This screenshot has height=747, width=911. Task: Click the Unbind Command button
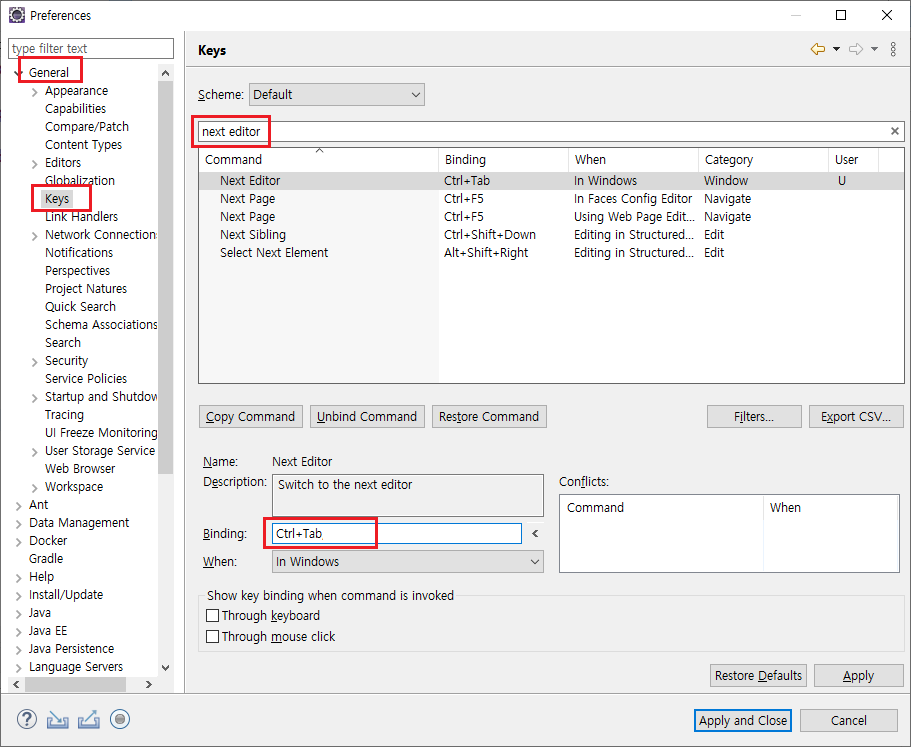[x=367, y=417]
